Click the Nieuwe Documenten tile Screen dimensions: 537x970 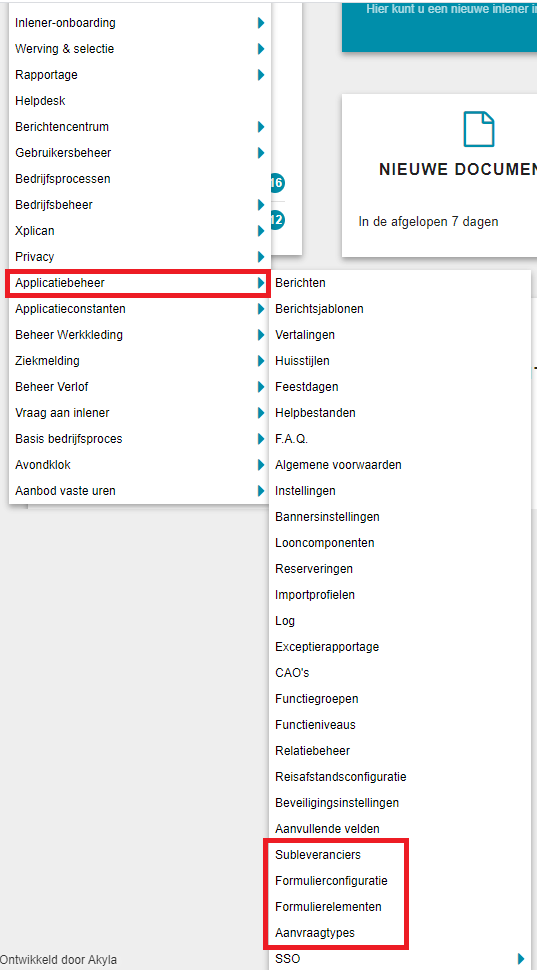click(x=439, y=175)
